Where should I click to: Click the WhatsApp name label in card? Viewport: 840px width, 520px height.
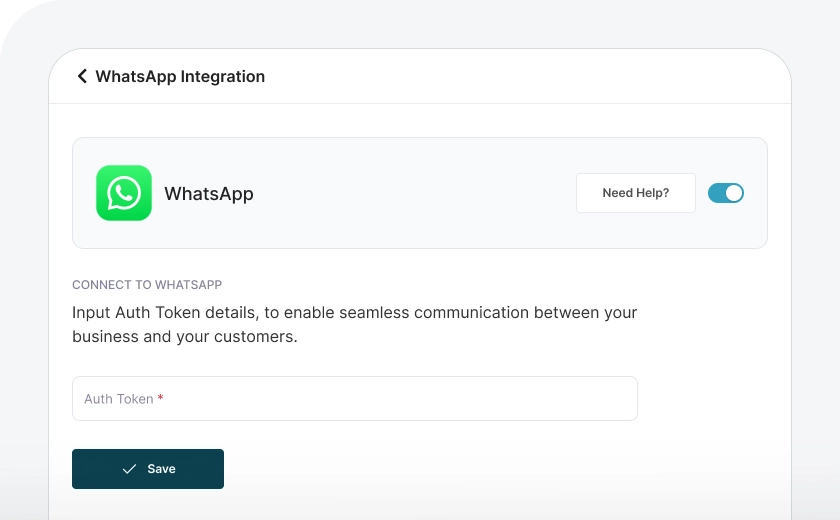tap(209, 194)
